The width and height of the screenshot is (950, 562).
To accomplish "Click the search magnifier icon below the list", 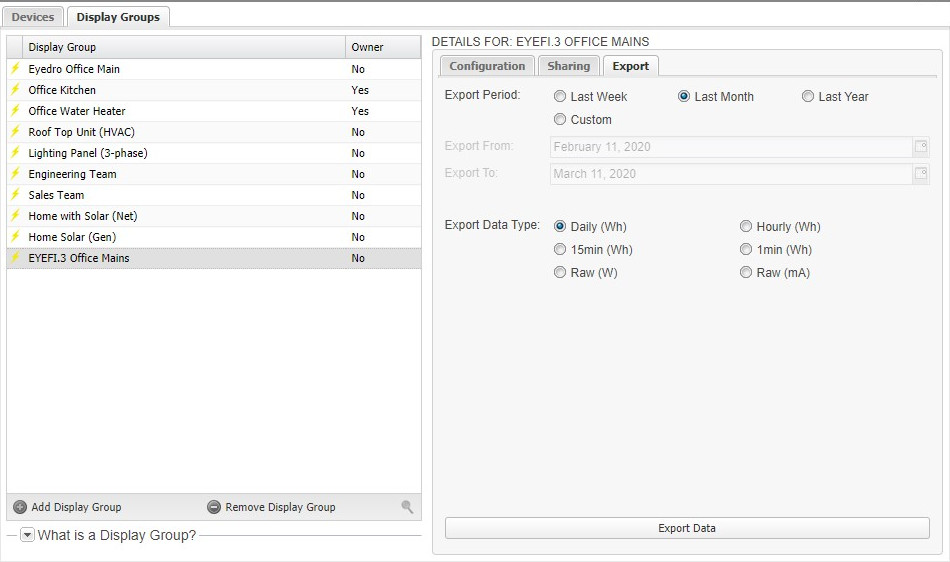I will point(407,507).
